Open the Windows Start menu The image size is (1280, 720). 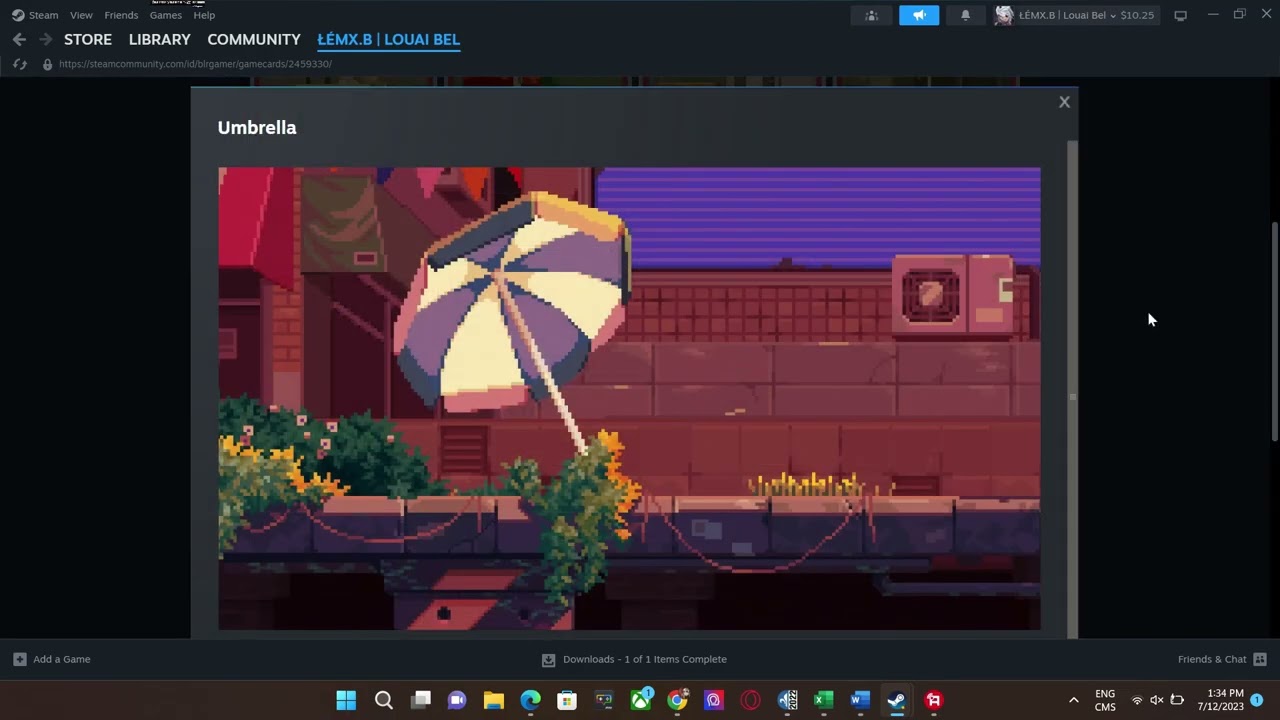point(346,700)
